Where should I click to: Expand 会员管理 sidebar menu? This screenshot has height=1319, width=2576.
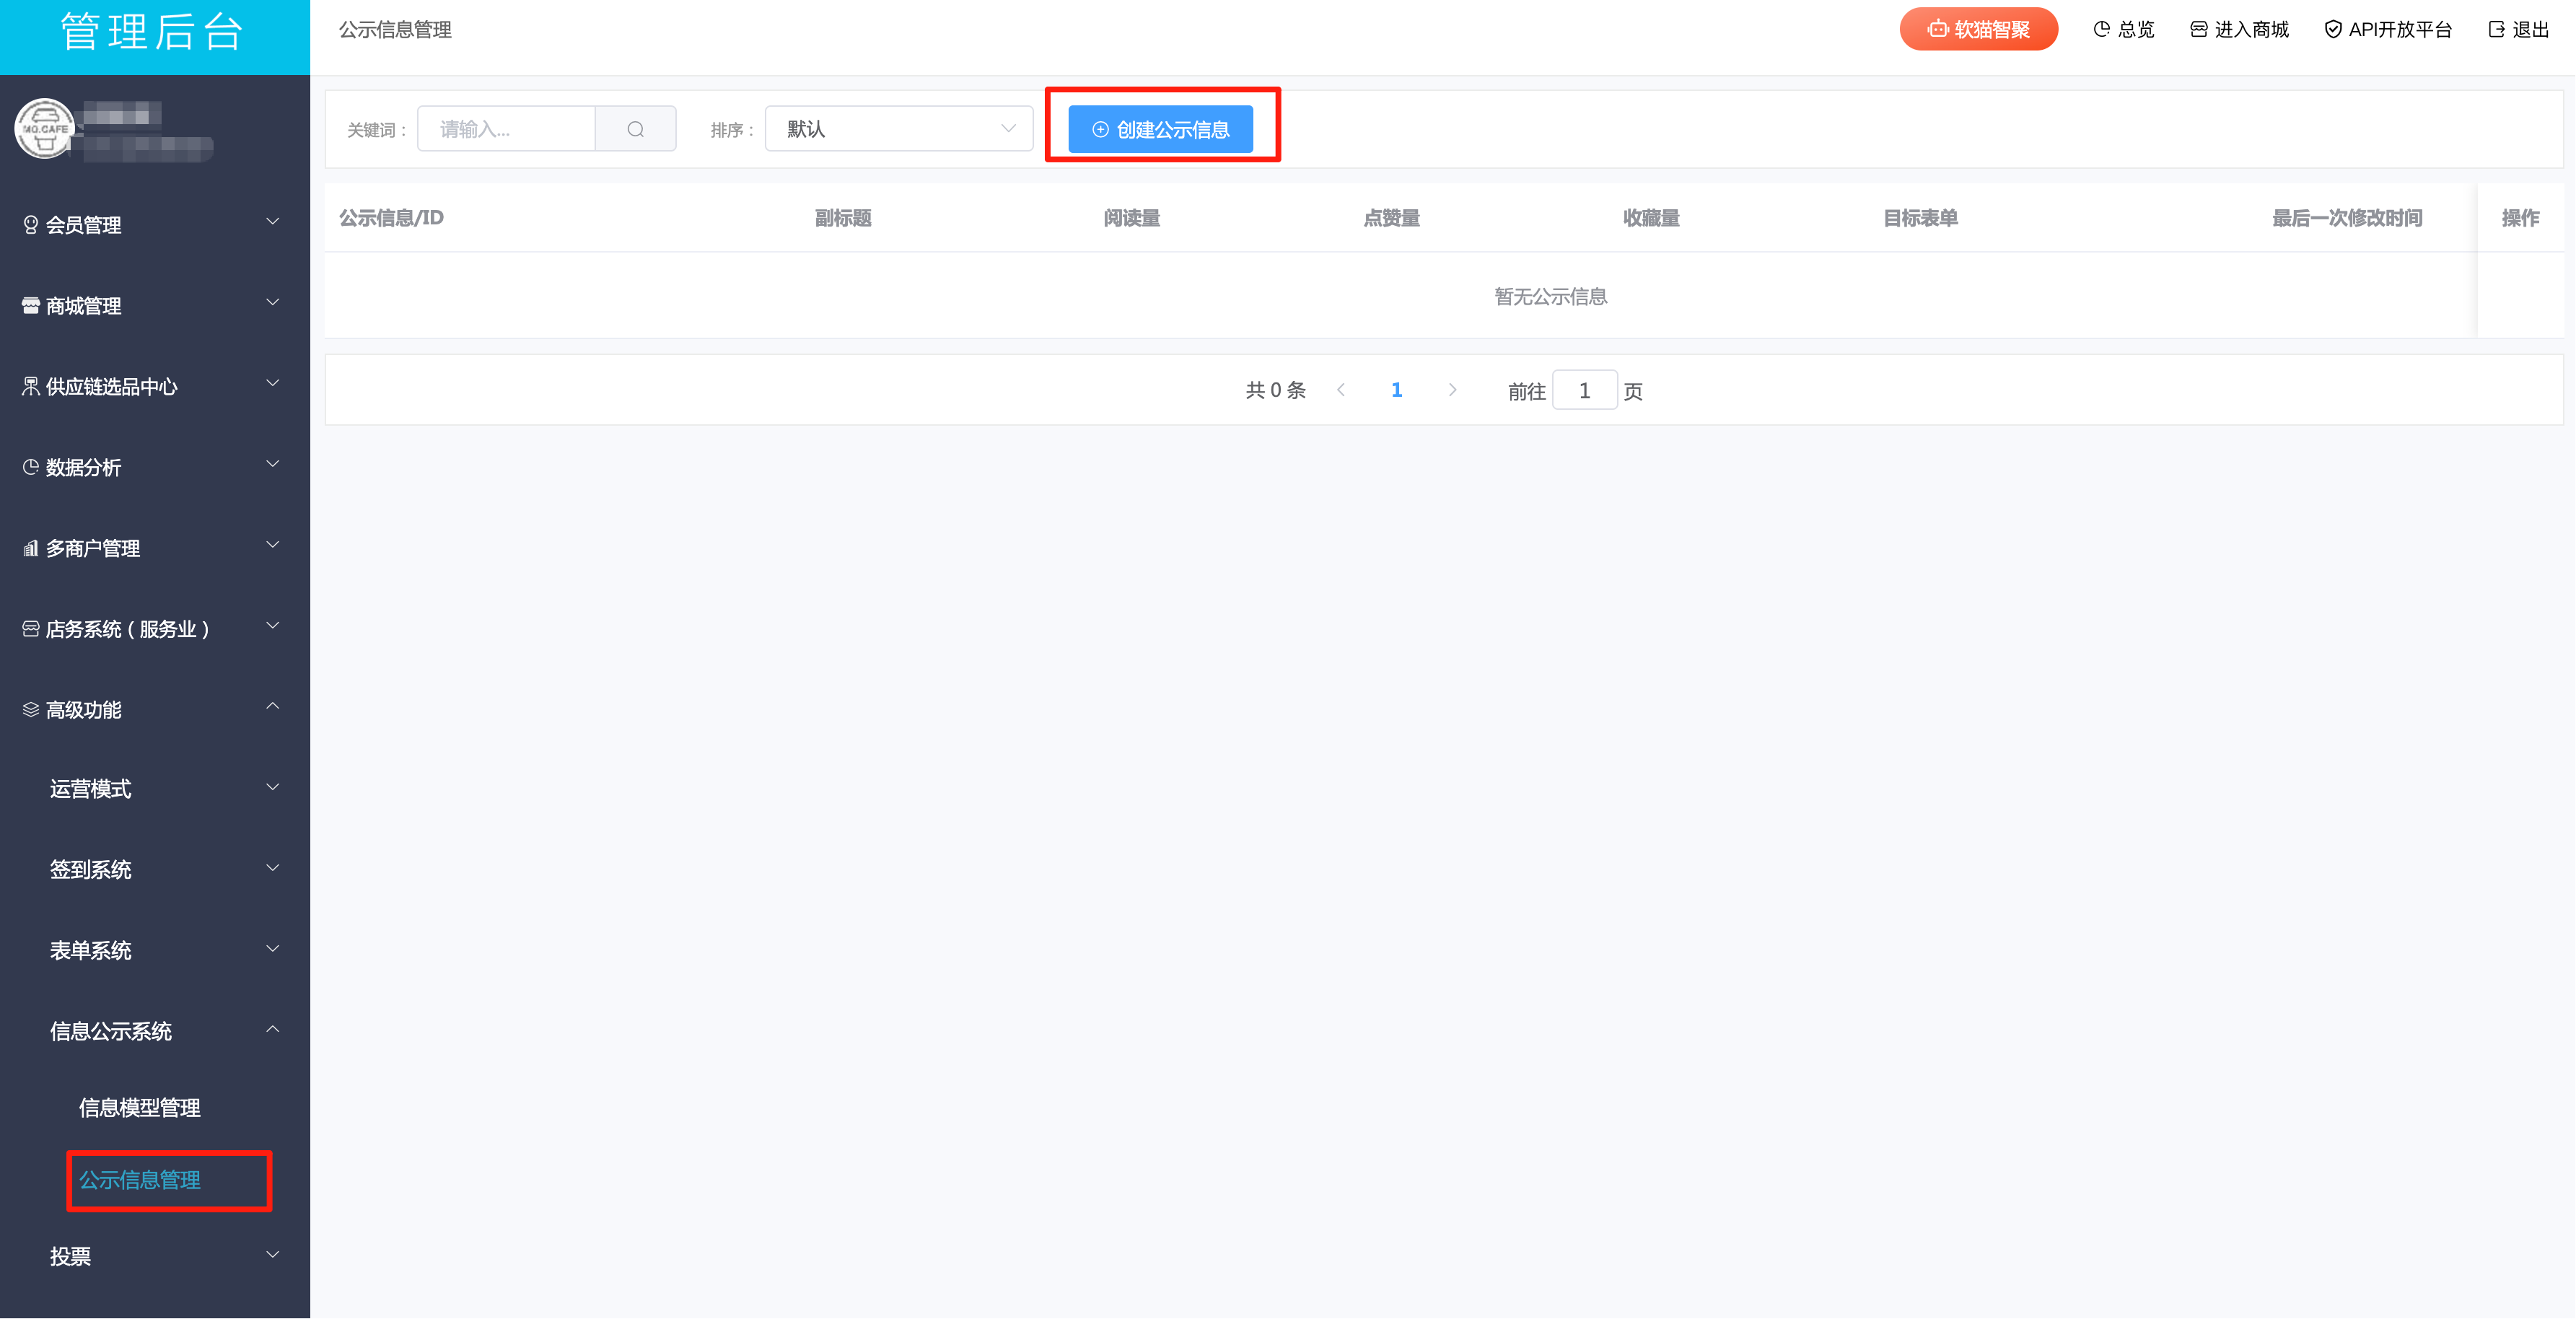click(x=150, y=224)
